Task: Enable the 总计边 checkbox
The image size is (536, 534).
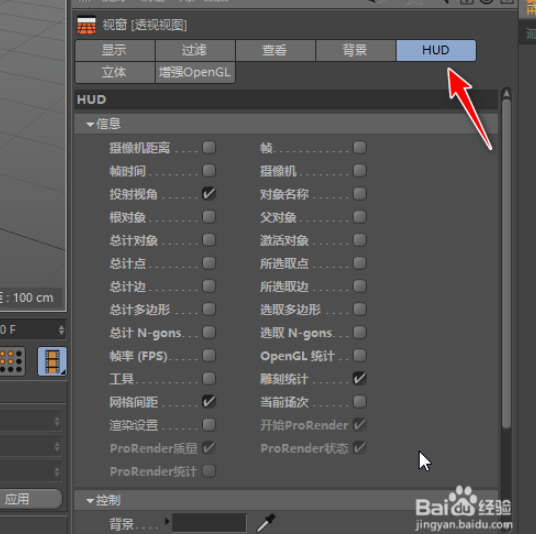Action: 209,286
